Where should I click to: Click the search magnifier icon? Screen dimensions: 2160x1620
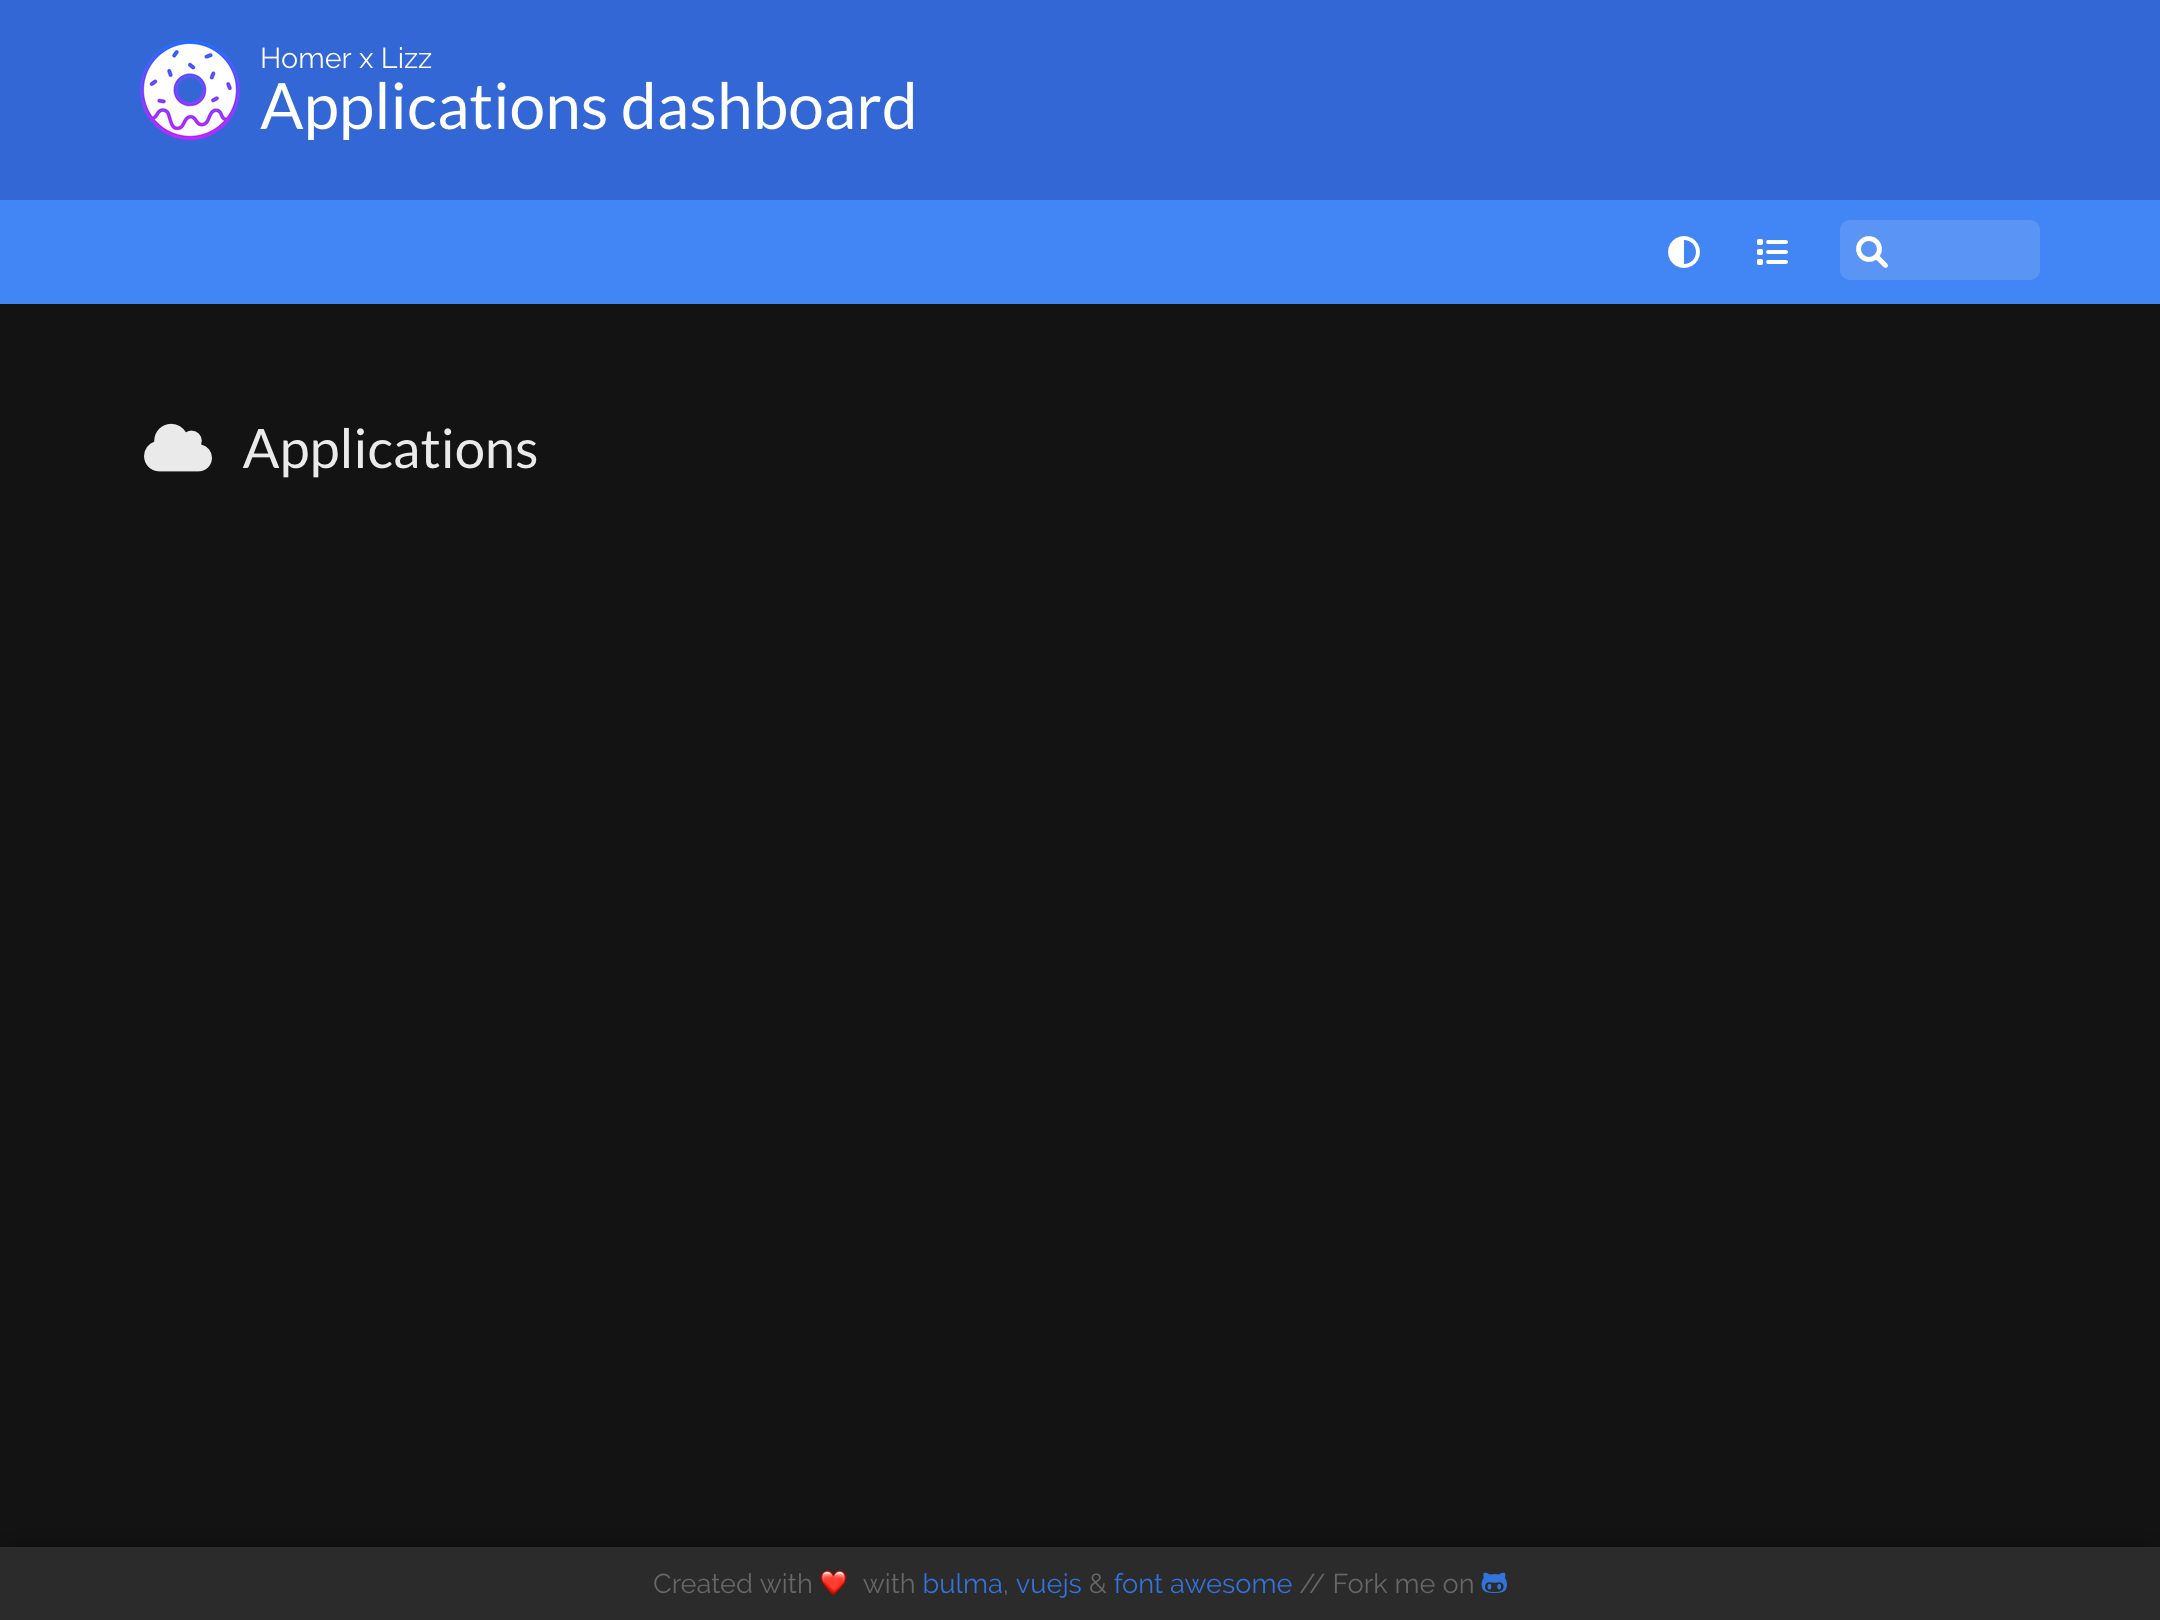(1872, 252)
